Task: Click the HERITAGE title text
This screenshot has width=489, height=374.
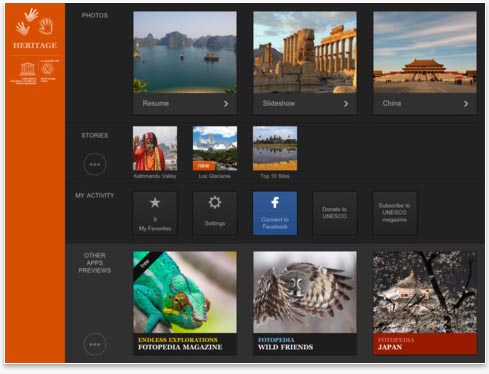Action: point(35,45)
